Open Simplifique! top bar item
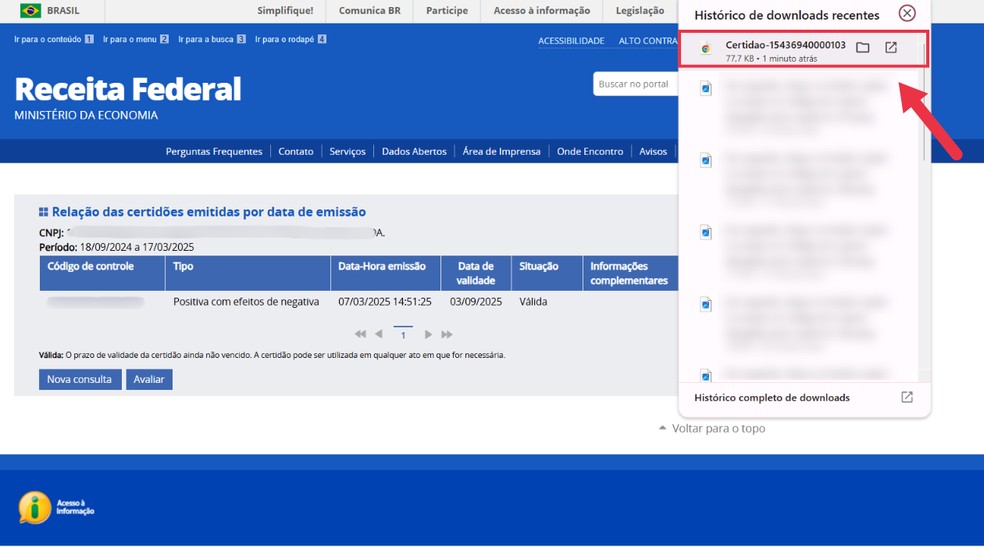Screen dimensions: 984x547 coord(285,11)
